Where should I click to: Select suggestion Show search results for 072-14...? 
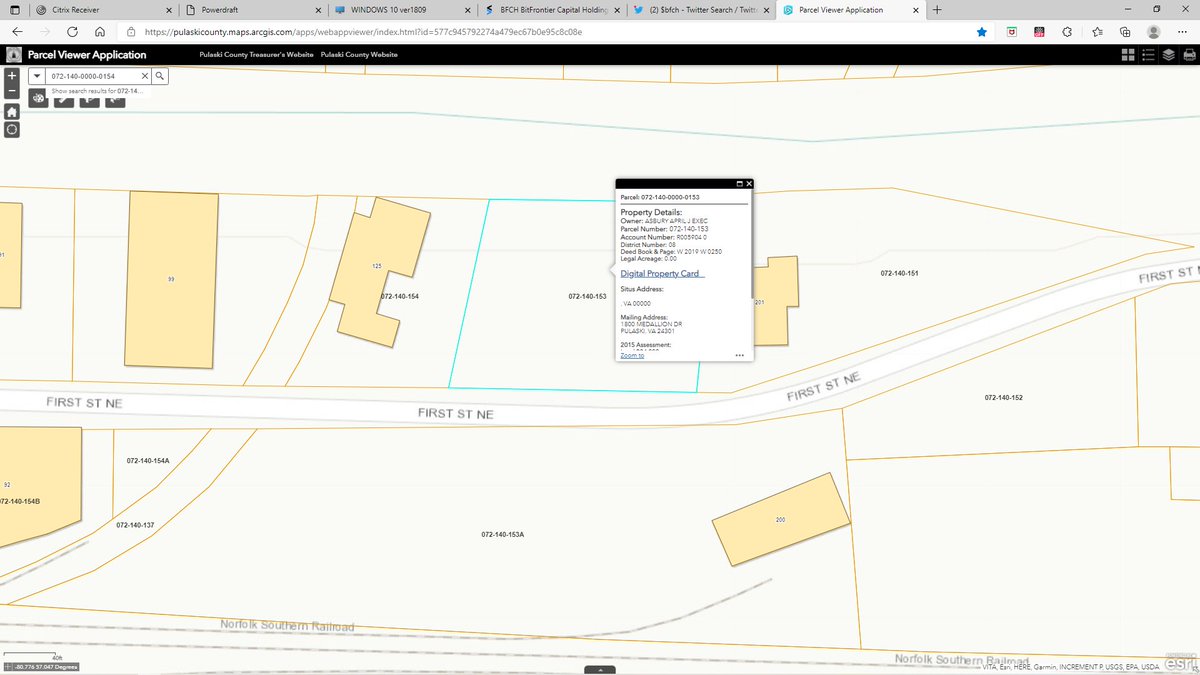click(98, 90)
